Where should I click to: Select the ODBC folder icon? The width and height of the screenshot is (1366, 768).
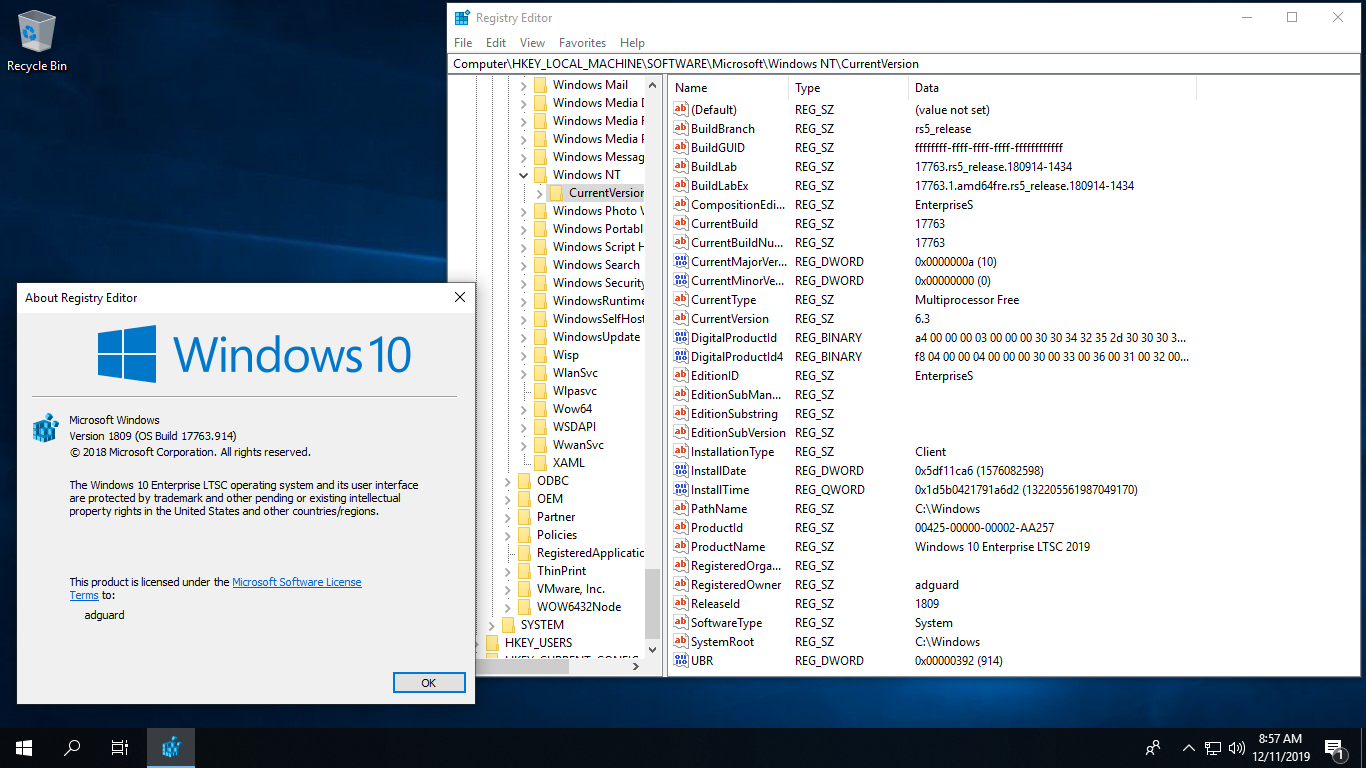click(x=524, y=481)
